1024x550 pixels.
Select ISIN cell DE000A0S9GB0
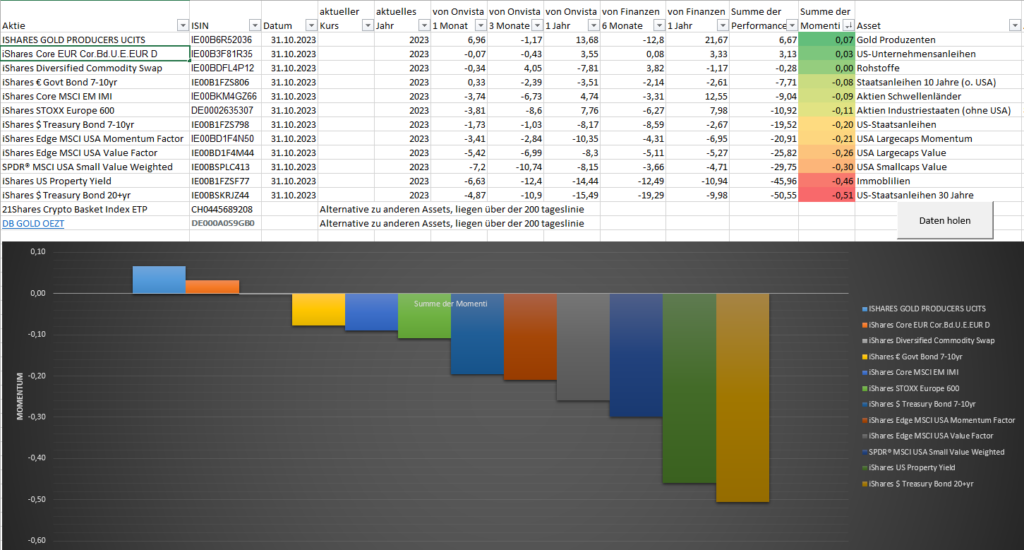pyautogui.click(x=225, y=223)
